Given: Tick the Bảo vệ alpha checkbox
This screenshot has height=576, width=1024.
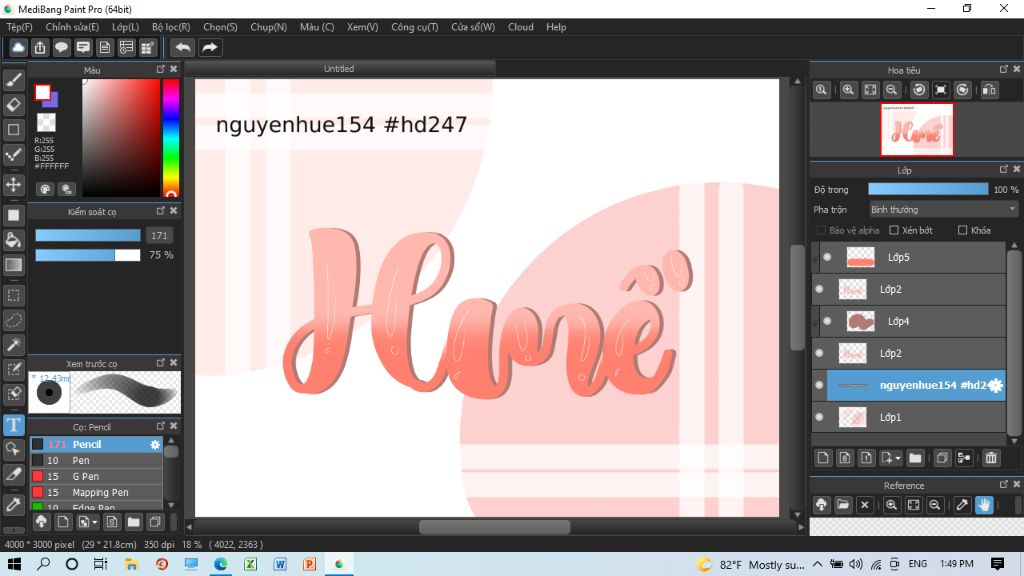Looking at the screenshot, I should point(822,231).
